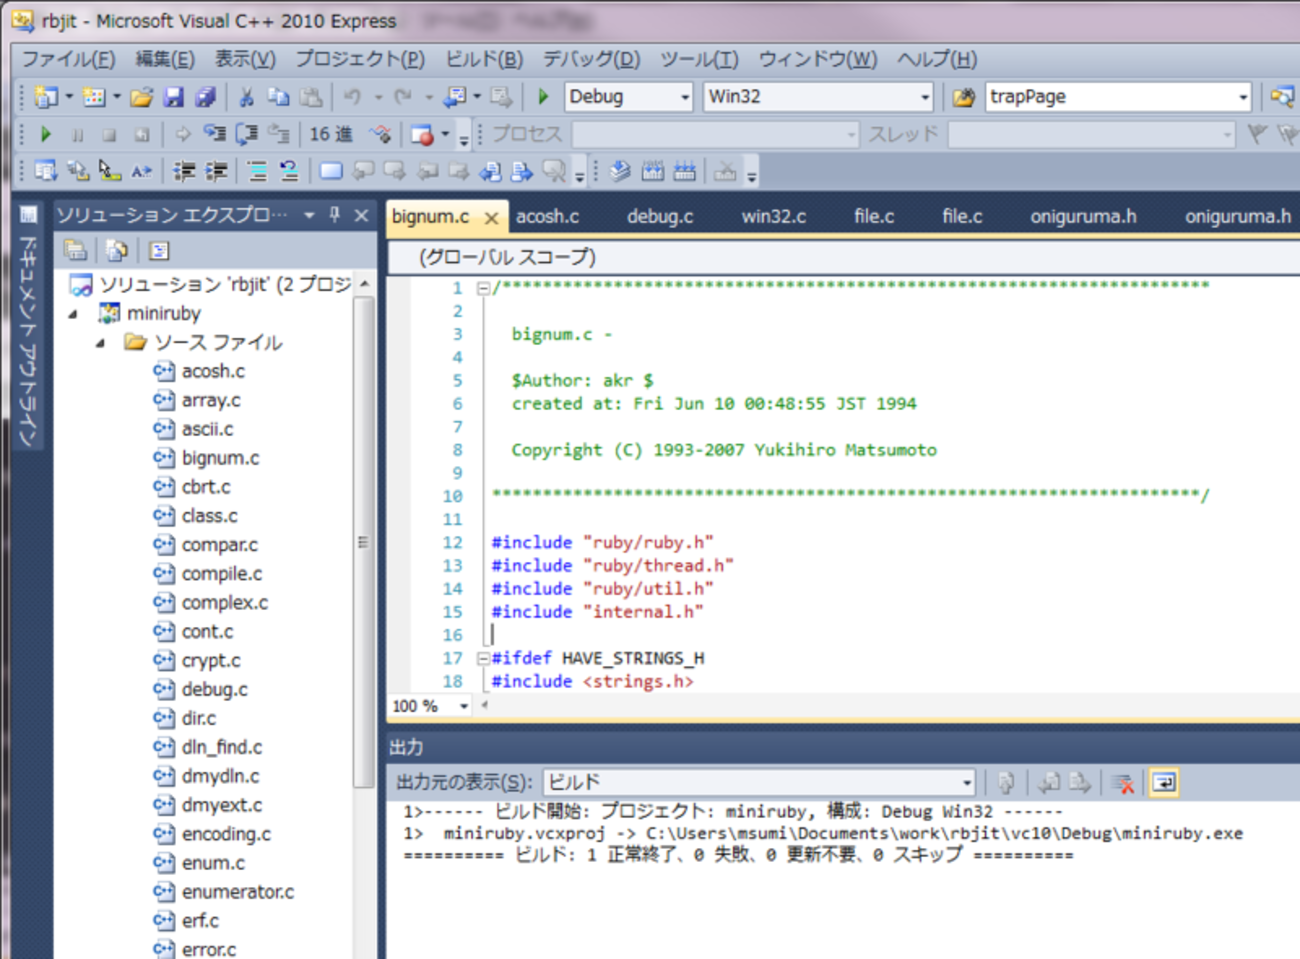Switch to the win32.c editor tab
Screen dimensions: 1300x959
(x=773, y=216)
